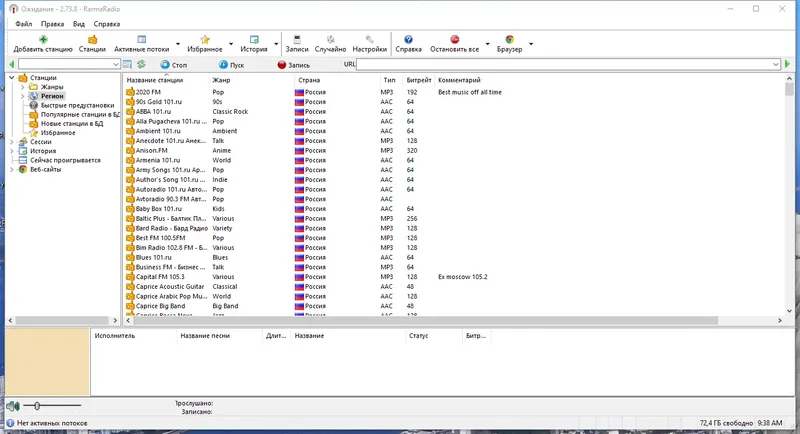The width and height of the screenshot is (800, 434).
Task: Click the station list vertical scrollbar thumb
Action: (x=789, y=89)
